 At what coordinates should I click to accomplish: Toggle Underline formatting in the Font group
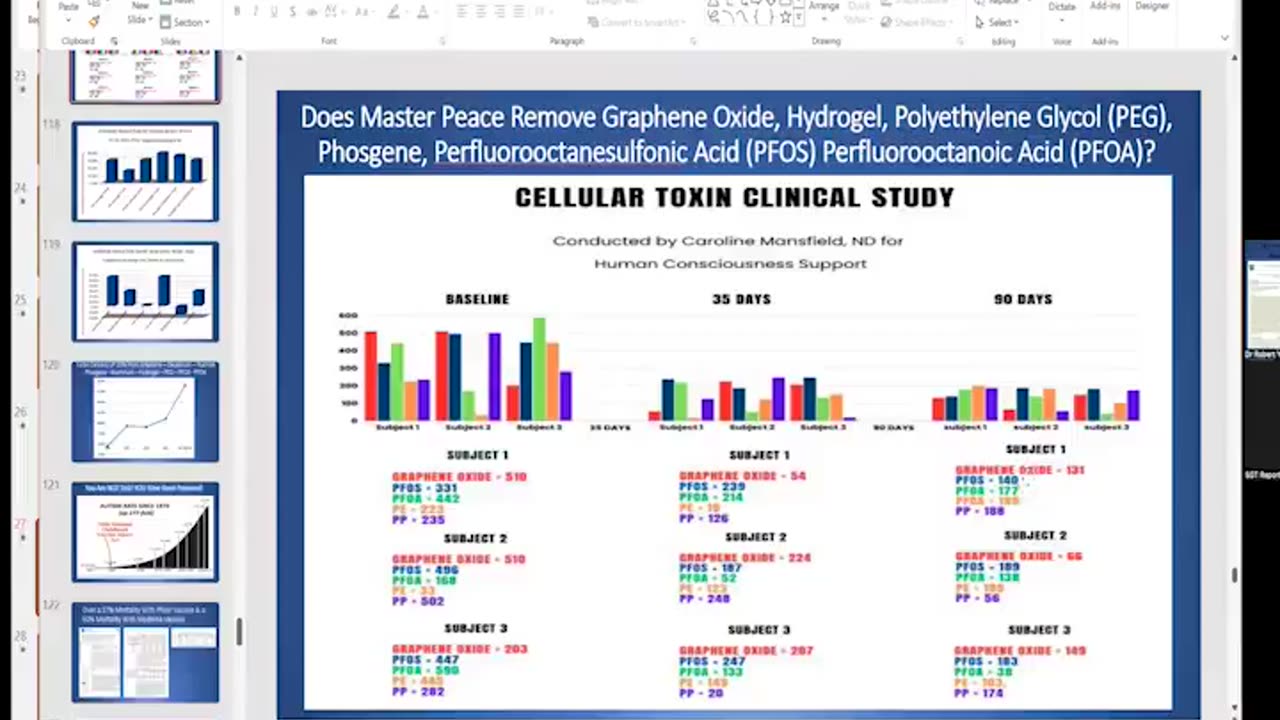point(273,12)
